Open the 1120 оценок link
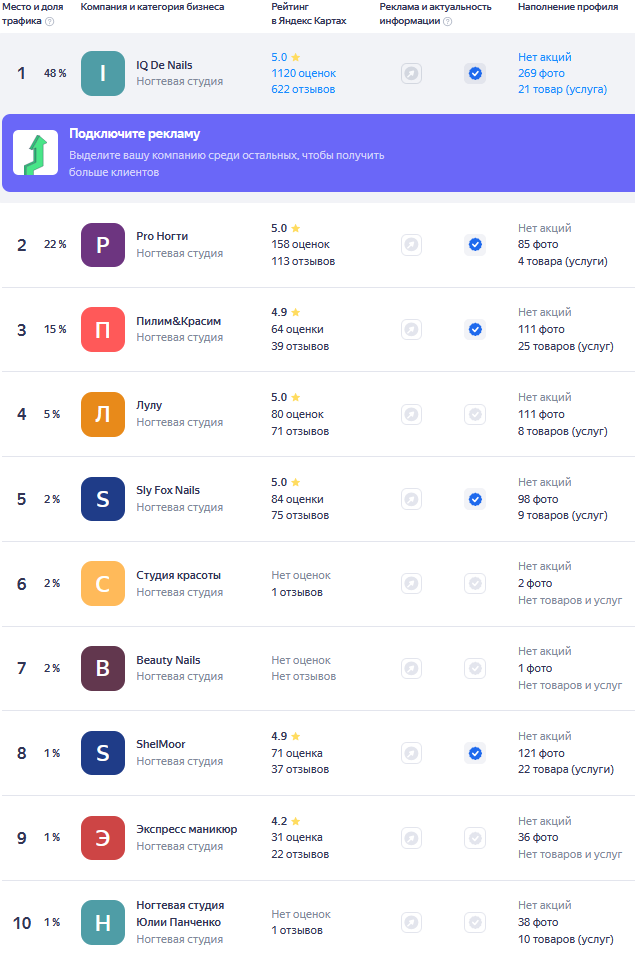635x960 pixels. (x=304, y=73)
